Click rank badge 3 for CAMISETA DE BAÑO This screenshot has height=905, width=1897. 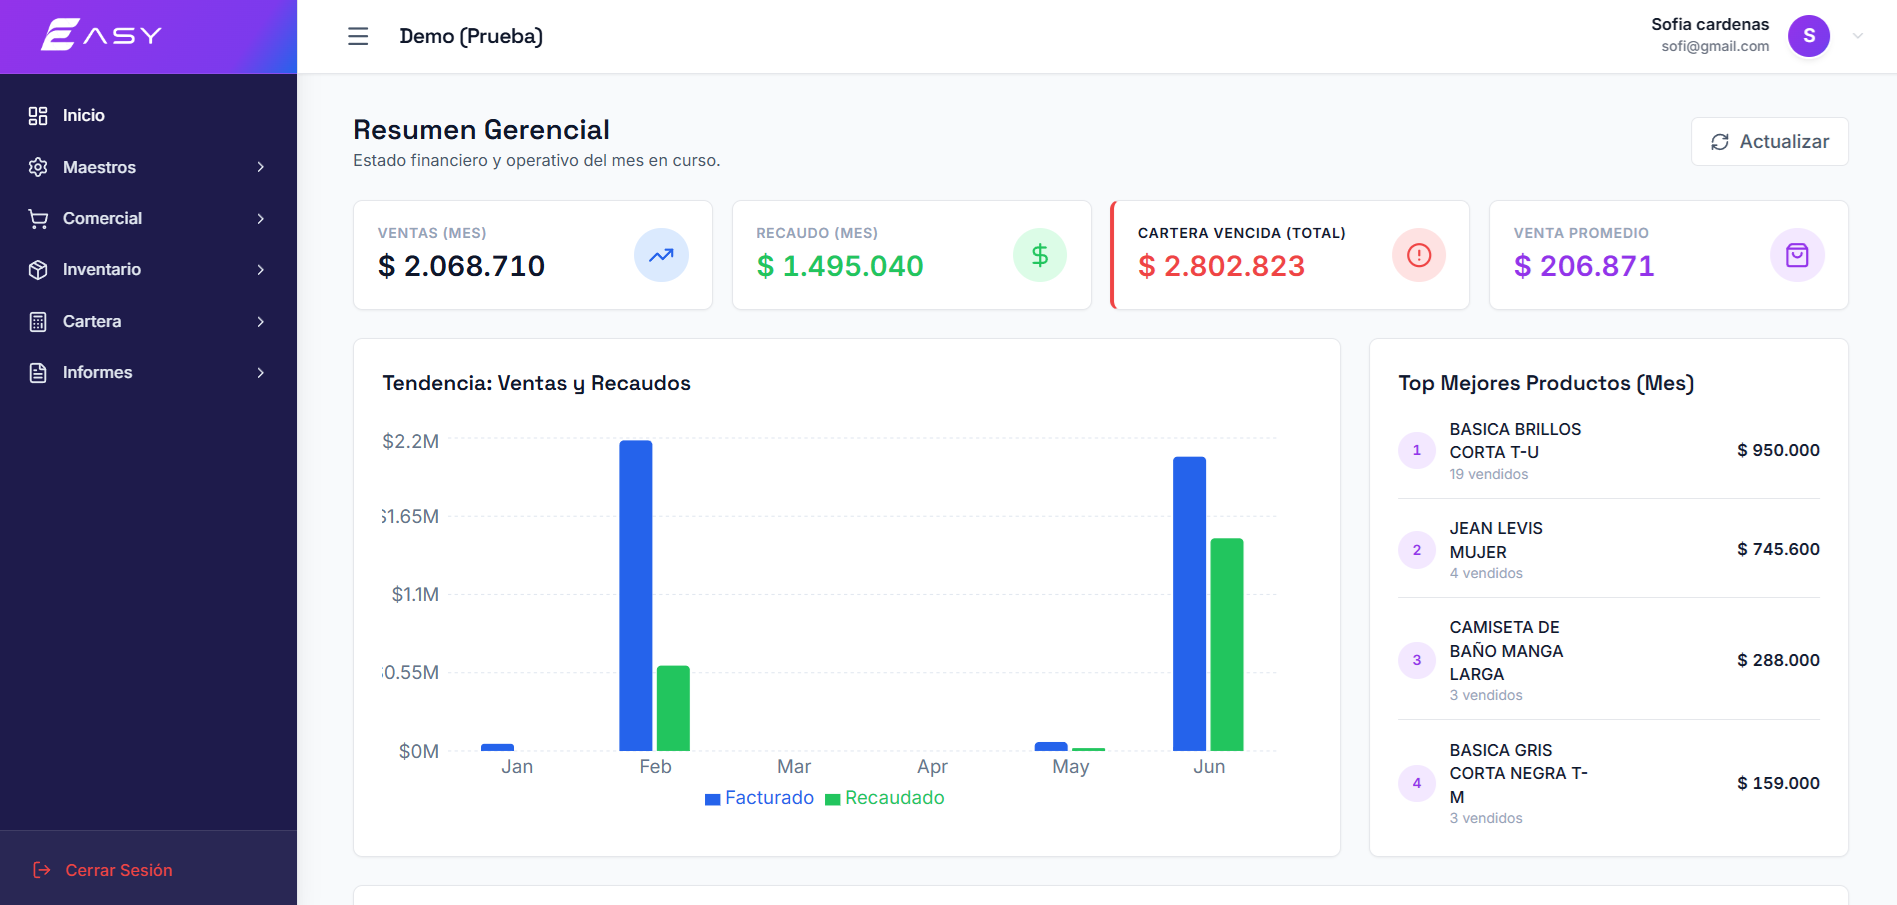click(1416, 660)
